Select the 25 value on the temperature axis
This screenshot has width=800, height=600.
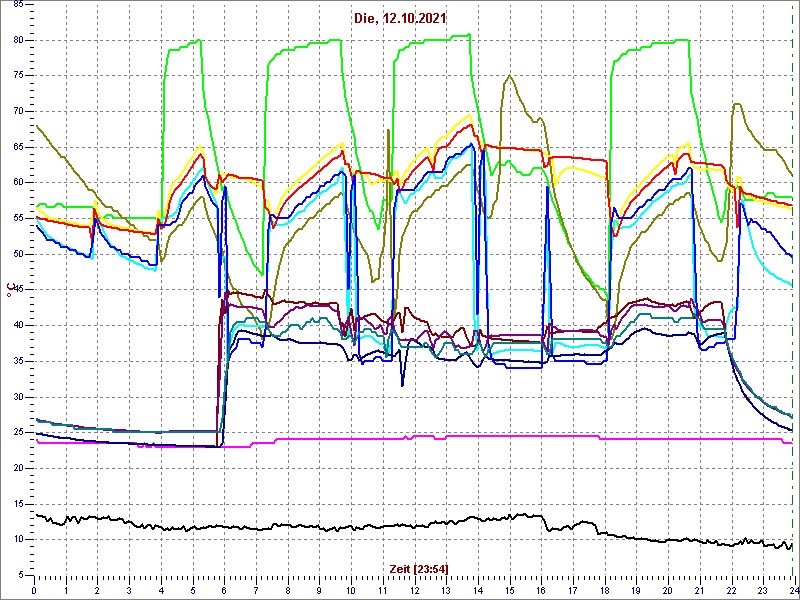pyautogui.click(x=19, y=433)
